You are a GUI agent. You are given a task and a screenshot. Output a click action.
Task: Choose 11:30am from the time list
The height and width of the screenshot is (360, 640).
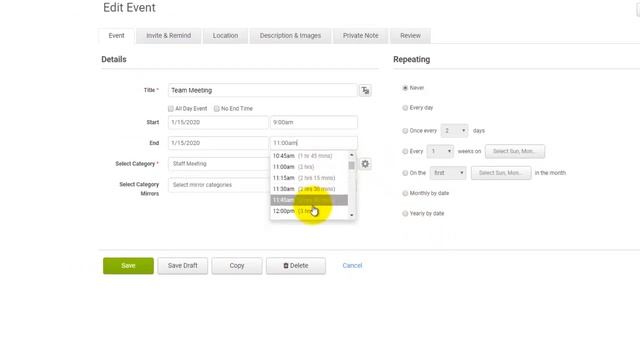click(x=309, y=189)
